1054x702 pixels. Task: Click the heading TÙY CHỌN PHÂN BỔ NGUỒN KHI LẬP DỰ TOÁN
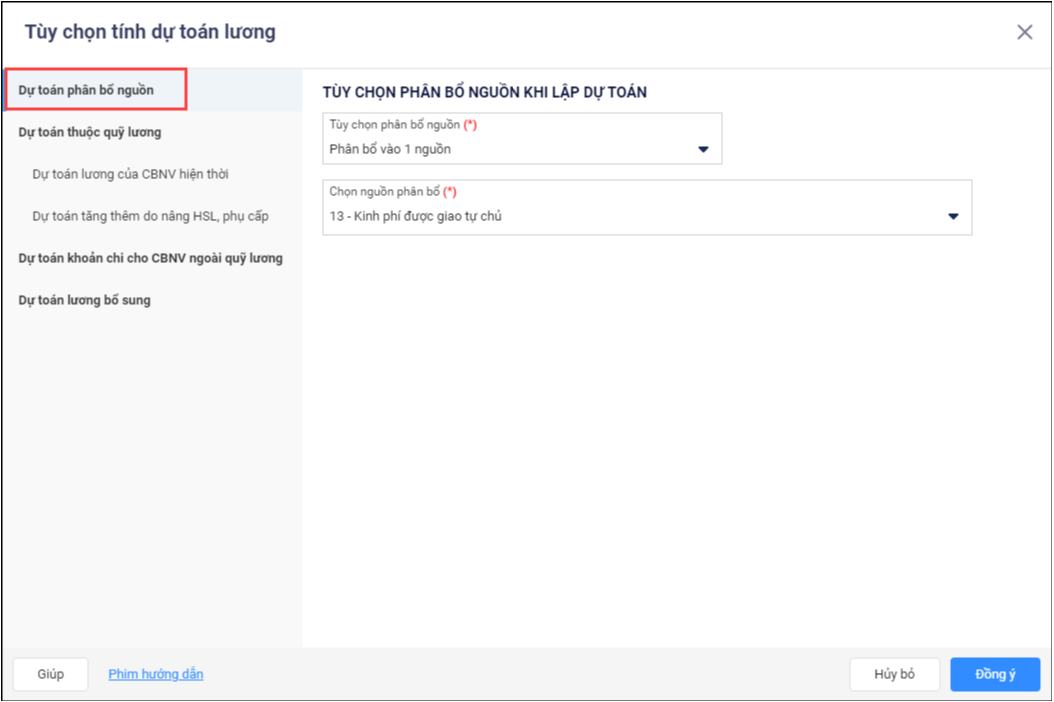(485, 92)
